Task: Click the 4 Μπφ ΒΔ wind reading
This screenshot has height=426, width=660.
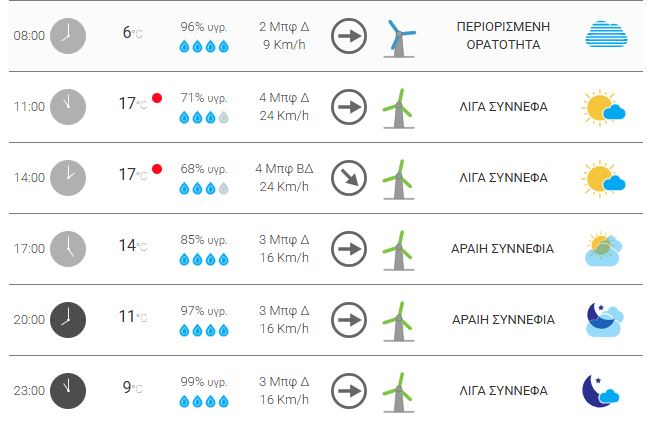Action: [x=284, y=168]
